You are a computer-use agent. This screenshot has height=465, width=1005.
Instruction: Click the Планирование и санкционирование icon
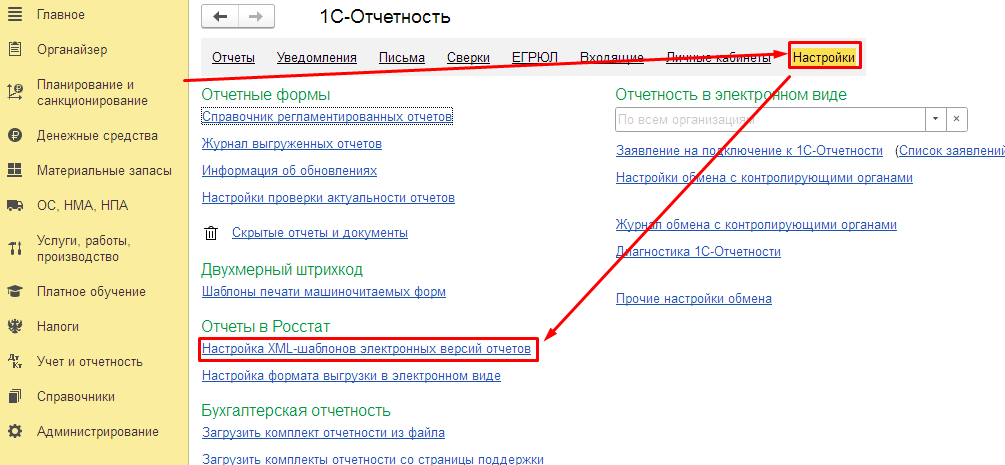(x=14, y=92)
